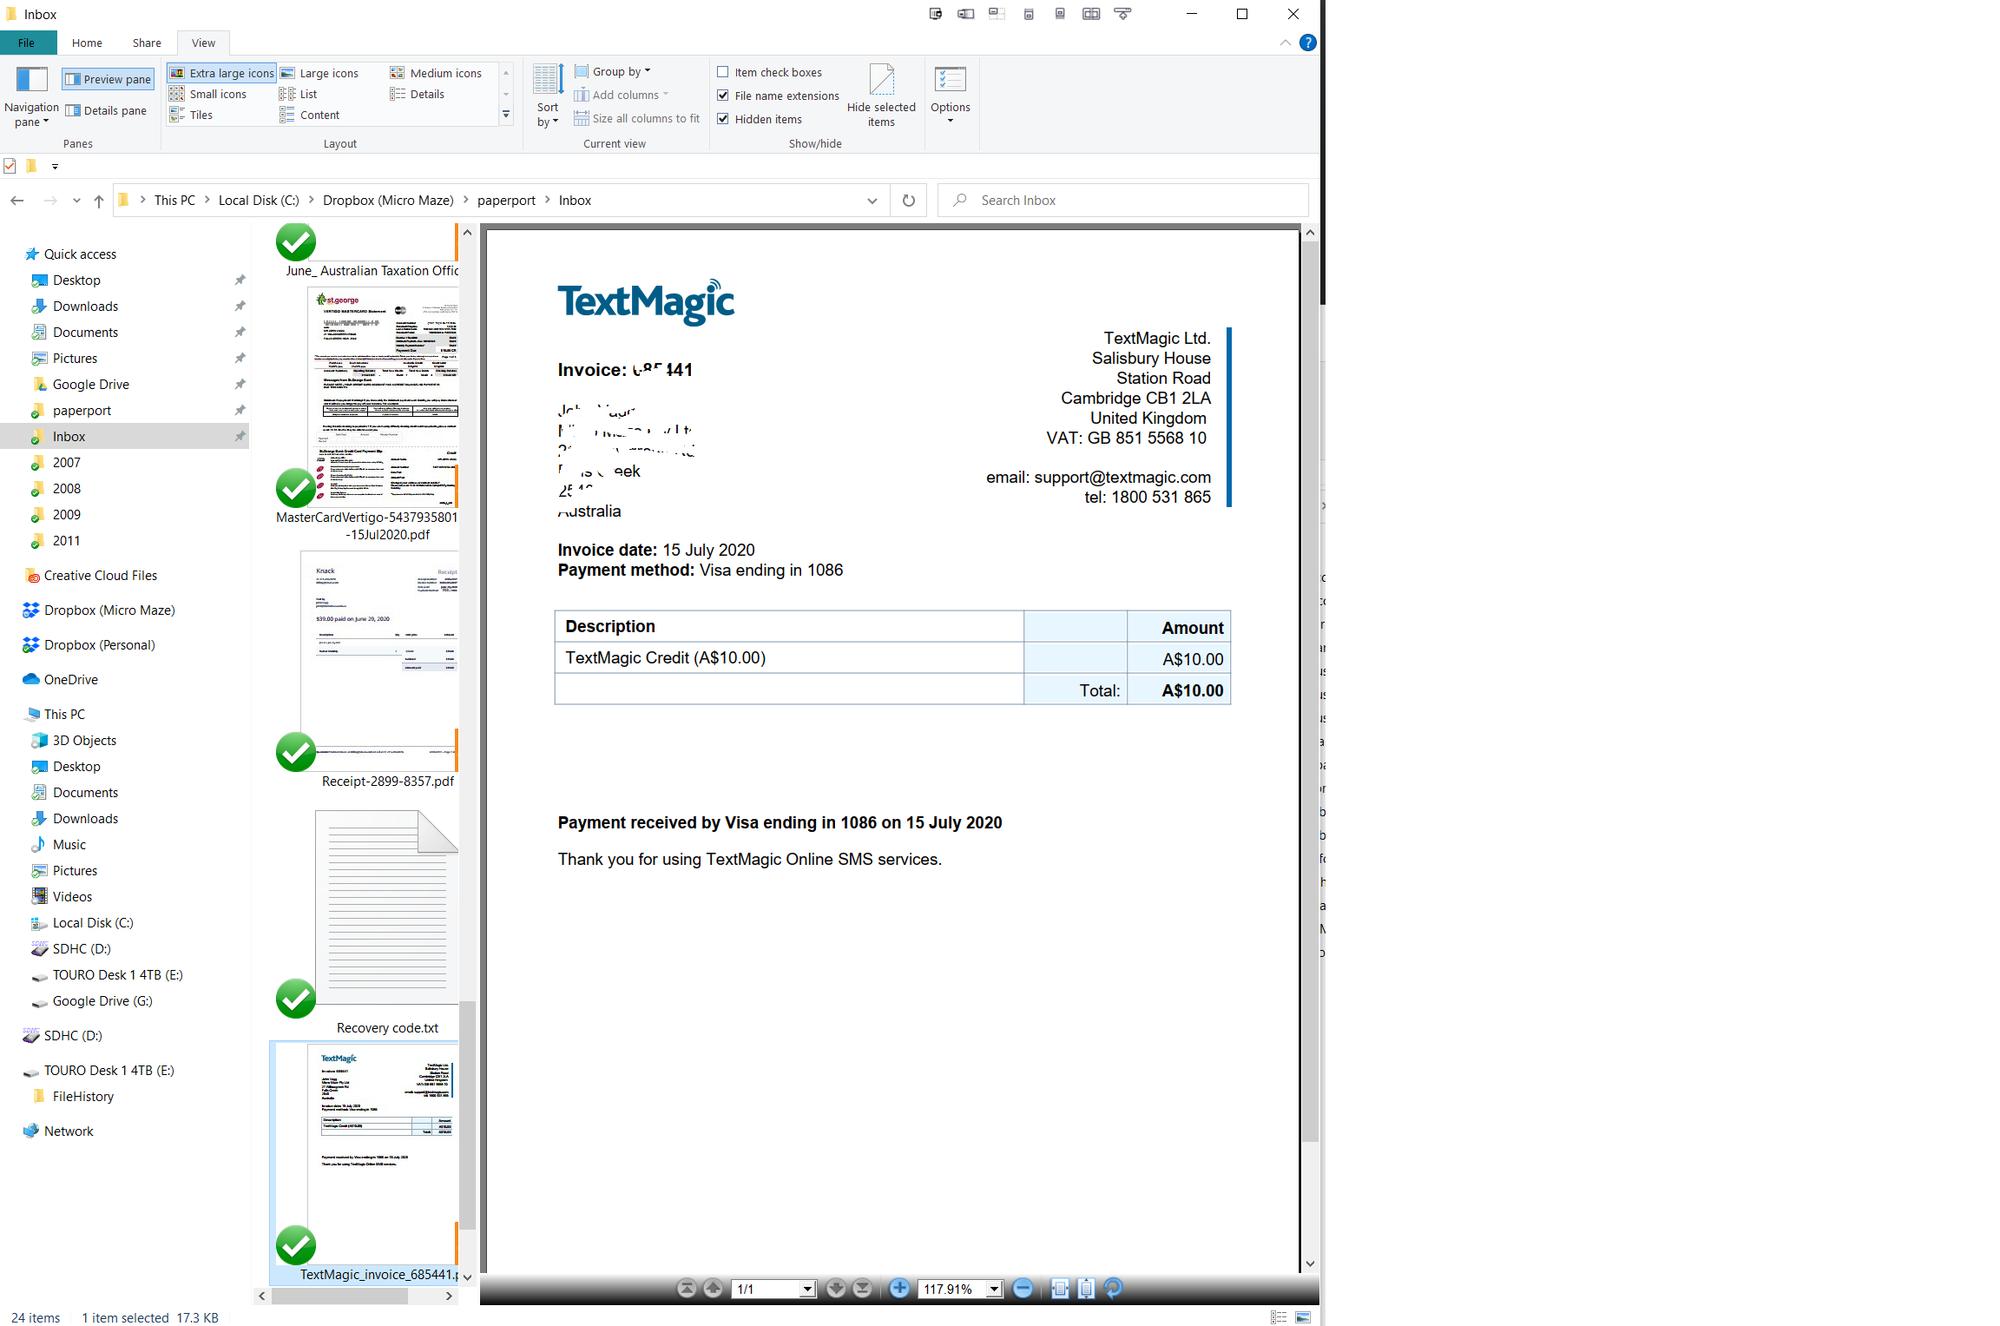Enable Item check boxes option
Image resolution: width=2000 pixels, height=1326 pixels.
point(723,72)
